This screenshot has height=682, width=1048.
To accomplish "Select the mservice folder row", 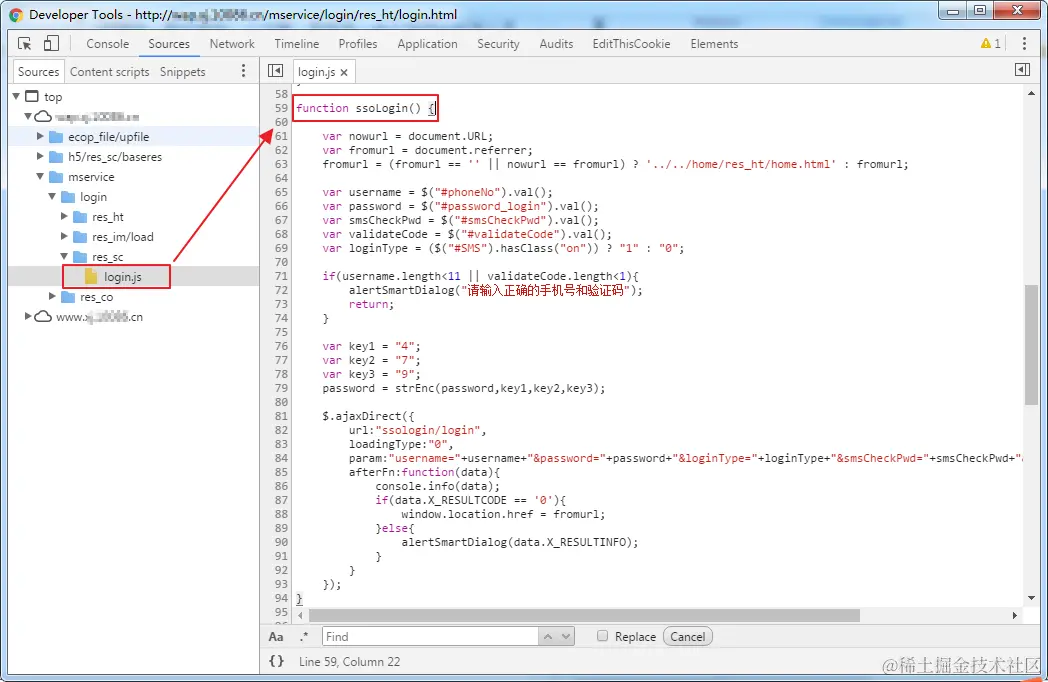I will coord(134,177).
